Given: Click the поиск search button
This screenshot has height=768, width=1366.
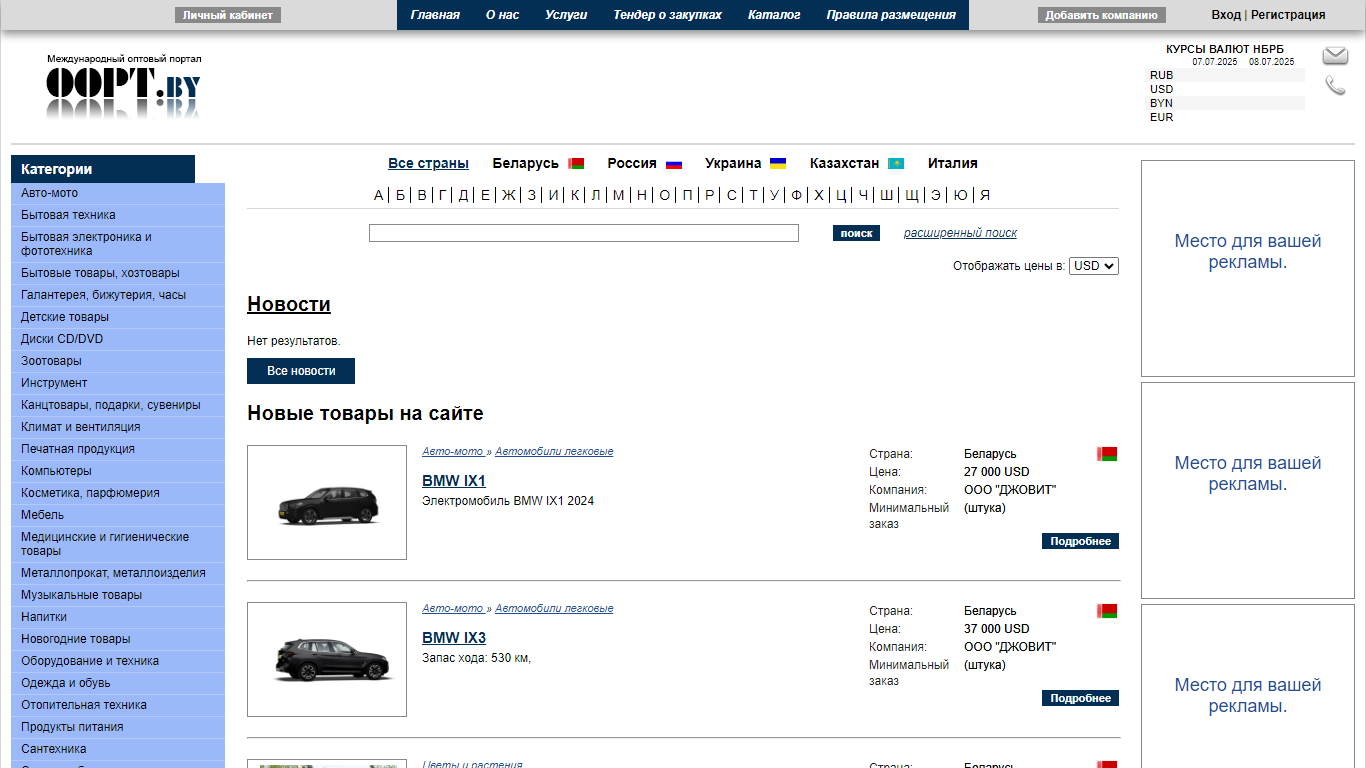Looking at the screenshot, I should click(x=856, y=233).
